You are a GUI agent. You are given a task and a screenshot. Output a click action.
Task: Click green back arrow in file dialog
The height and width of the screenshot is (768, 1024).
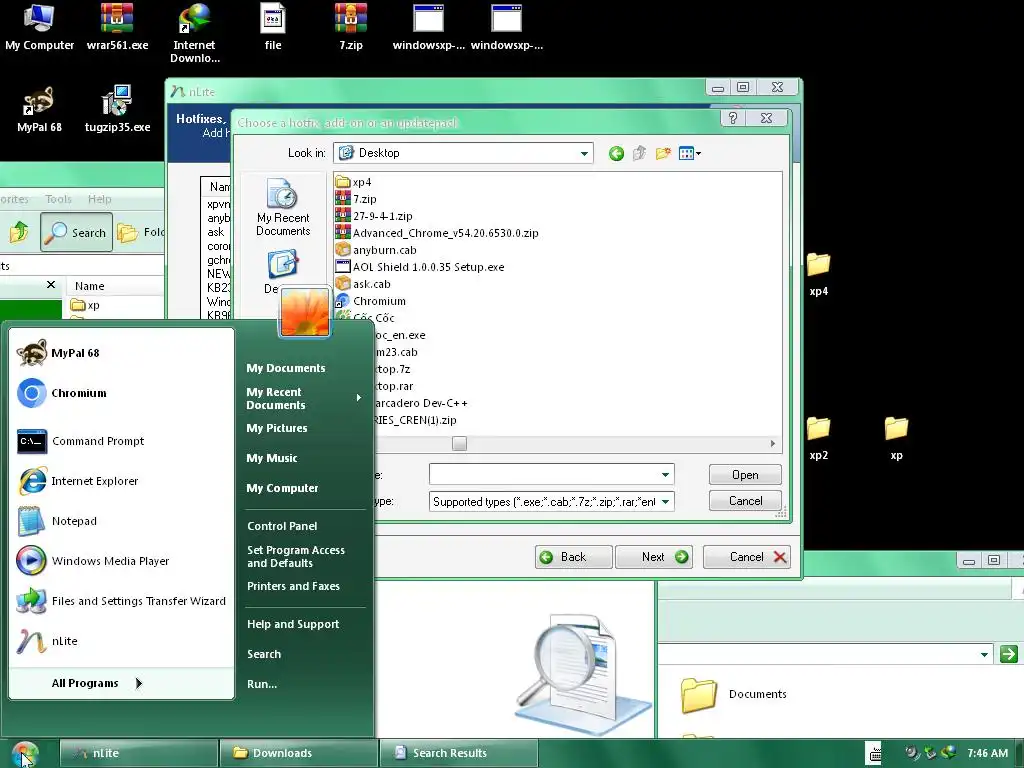point(616,153)
